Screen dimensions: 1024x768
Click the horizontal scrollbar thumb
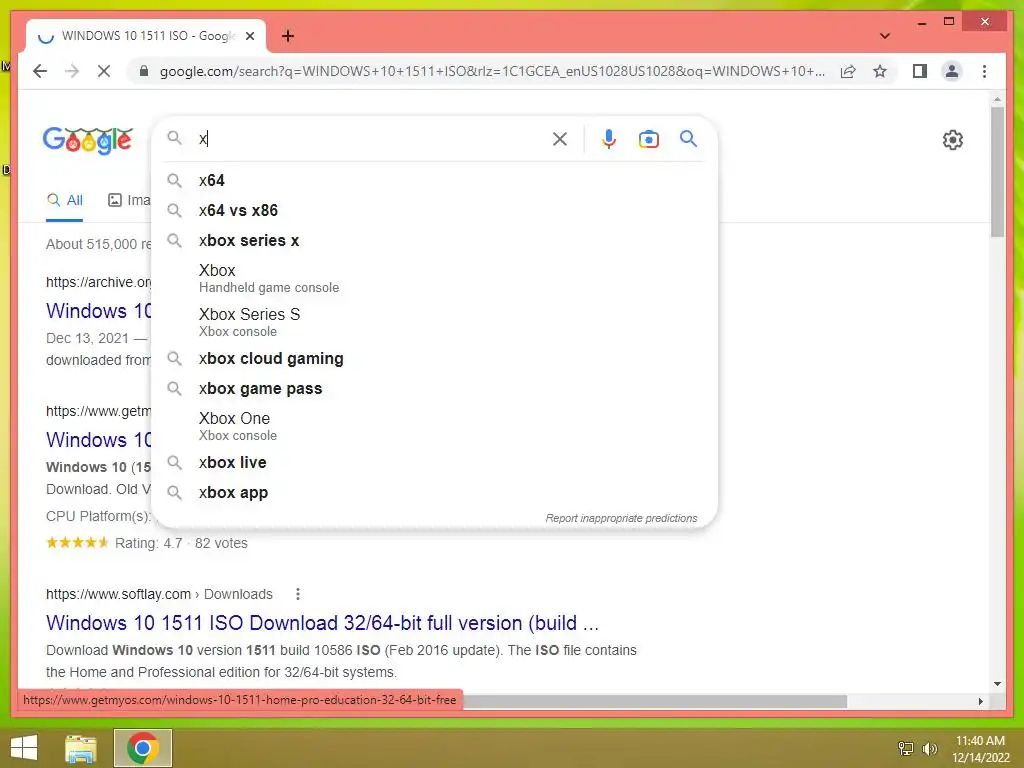[x=654, y=701]
